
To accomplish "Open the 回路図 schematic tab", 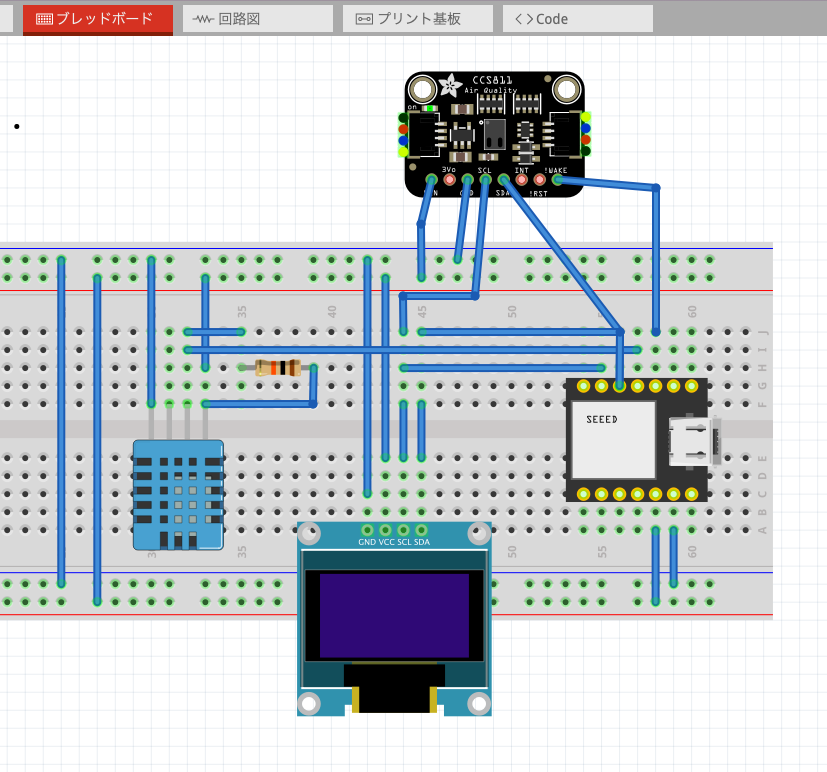I will click(x=257, y=19).
